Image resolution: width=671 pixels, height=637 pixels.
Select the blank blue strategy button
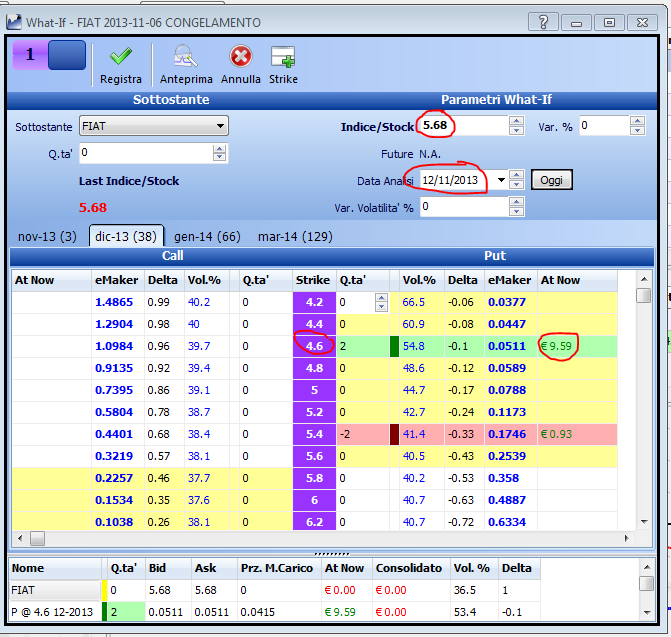pyautogui.click(x=67, y=55)
